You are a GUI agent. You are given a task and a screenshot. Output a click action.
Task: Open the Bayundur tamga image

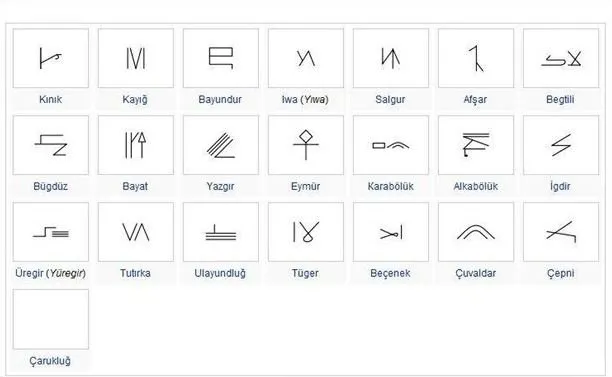click(221, 58)
